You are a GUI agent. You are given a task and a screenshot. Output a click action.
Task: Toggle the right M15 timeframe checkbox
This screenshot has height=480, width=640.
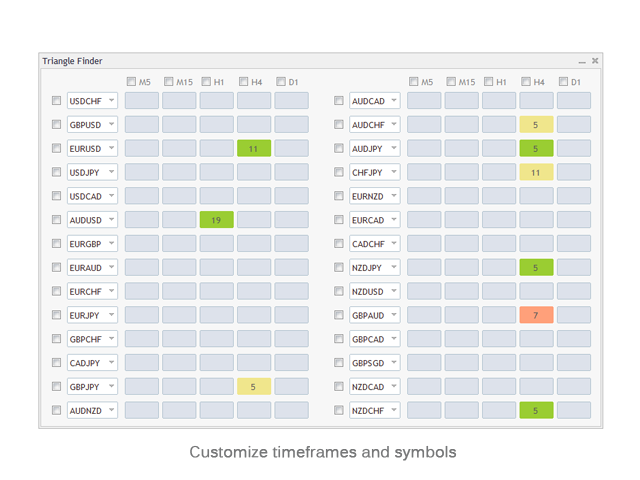pyautogui.click(x=452, y=82)
